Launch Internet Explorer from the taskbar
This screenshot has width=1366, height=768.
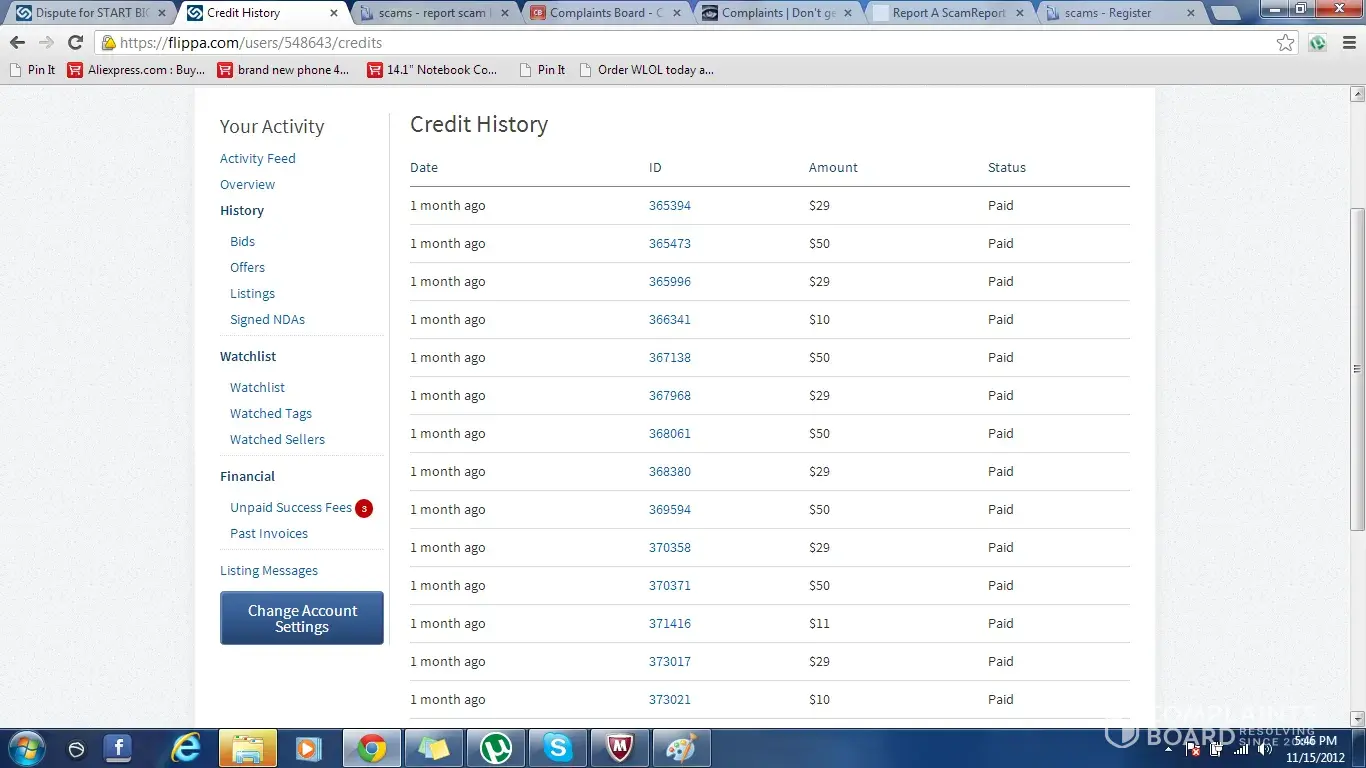(186, 747)
